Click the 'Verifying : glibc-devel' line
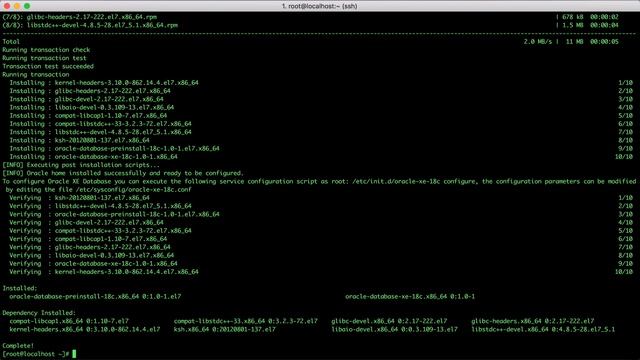 click(87, 222)
